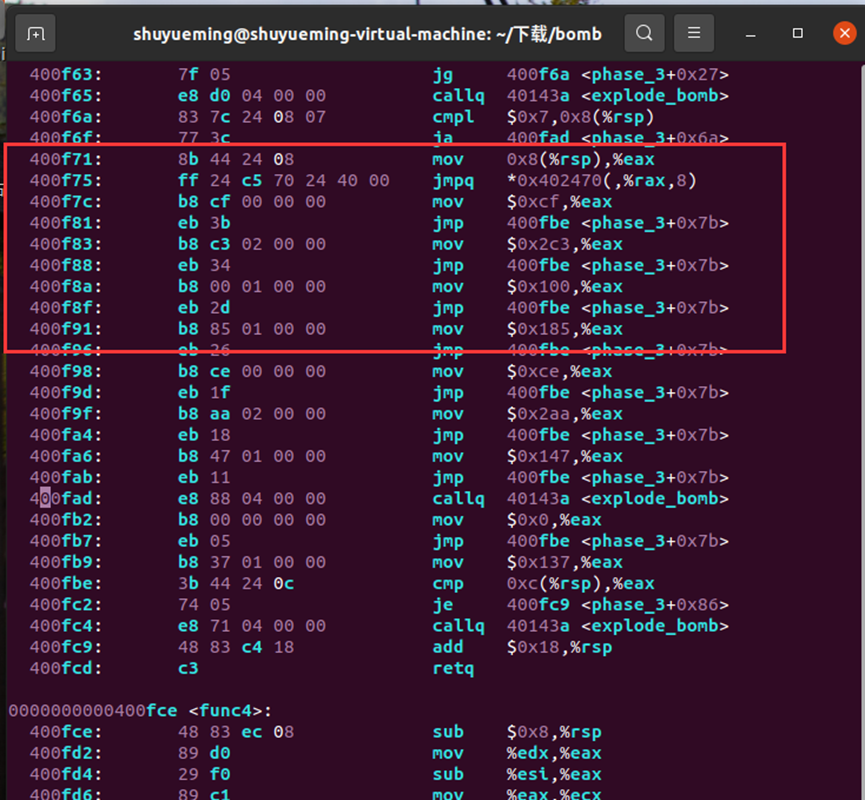Open a new terminal tab
This screenshot has height=800, width=865.
click(35, 33)
